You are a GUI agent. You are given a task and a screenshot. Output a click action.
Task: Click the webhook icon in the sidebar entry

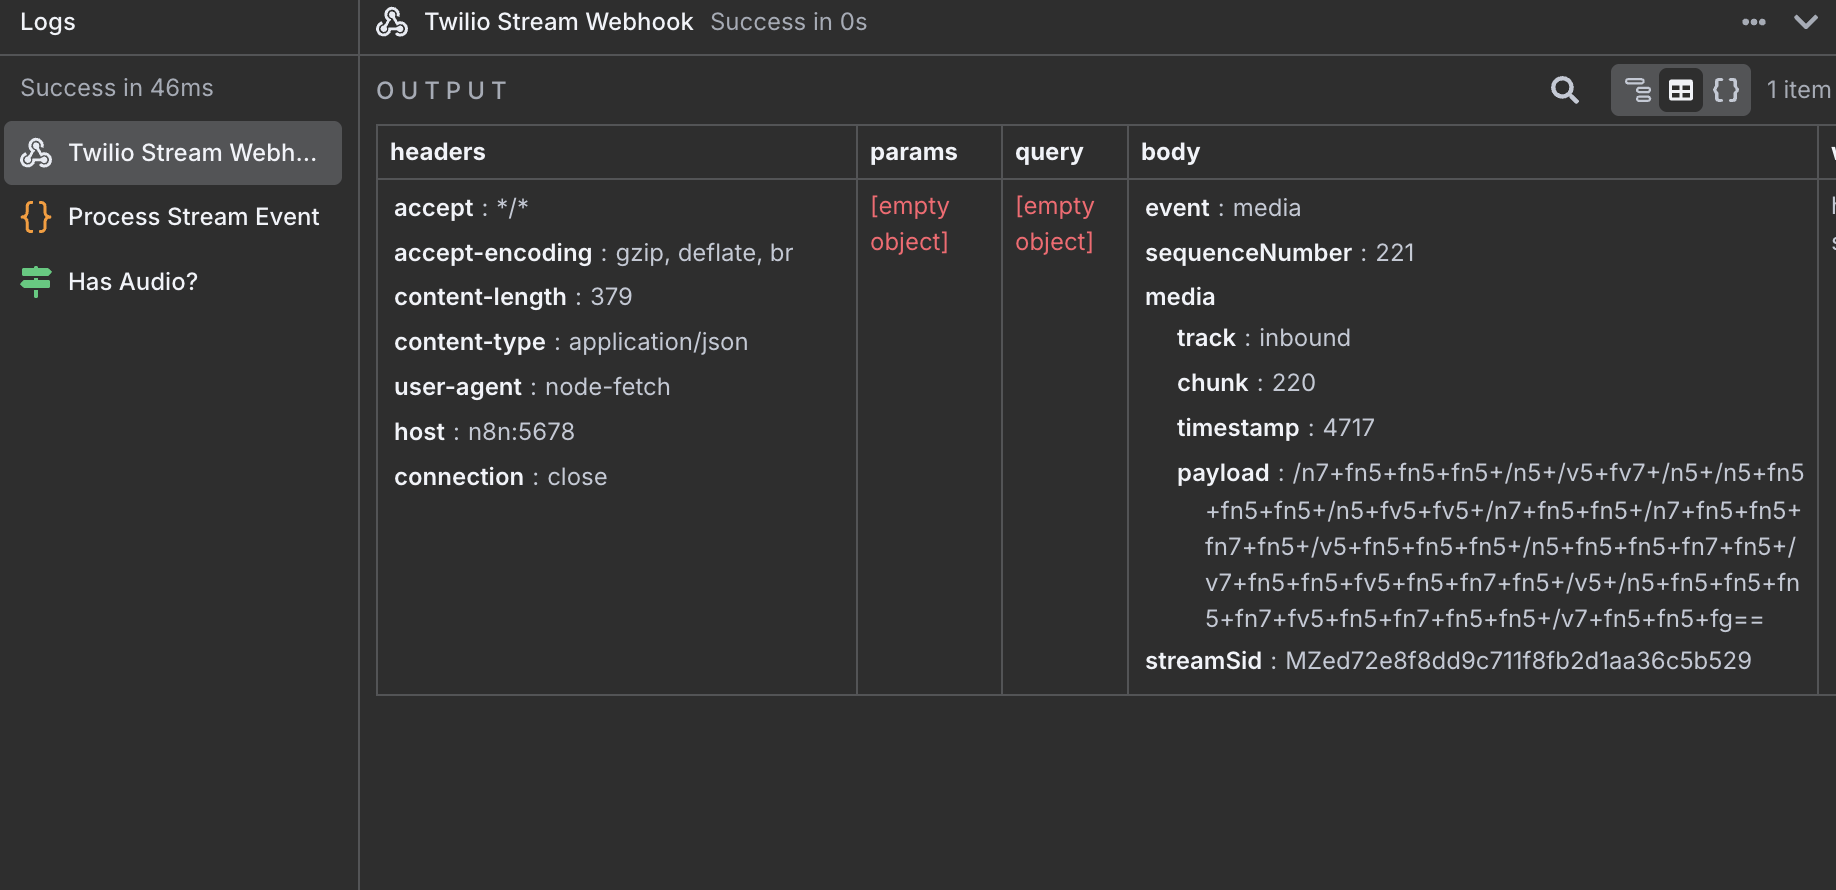click(x=36, y=153)
